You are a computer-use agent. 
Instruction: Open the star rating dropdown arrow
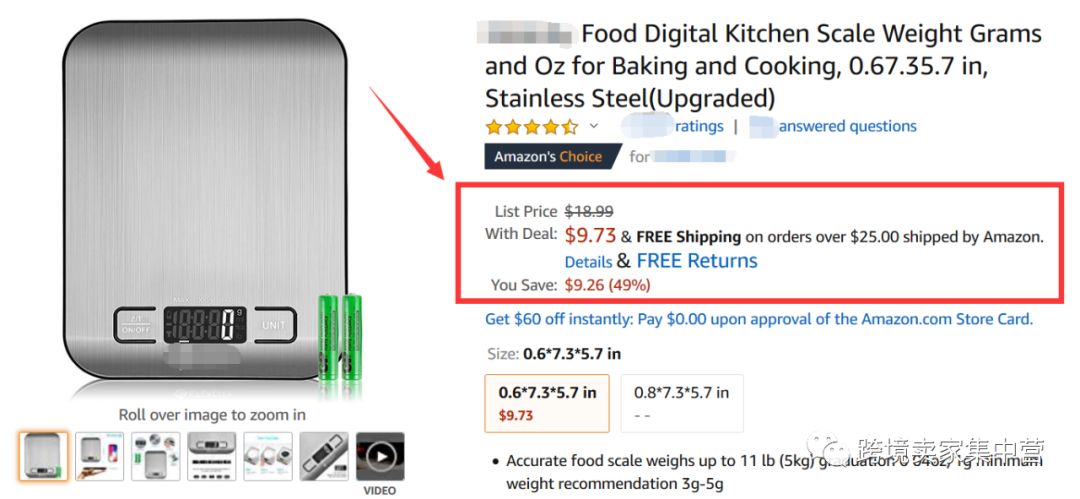(593, 126)
